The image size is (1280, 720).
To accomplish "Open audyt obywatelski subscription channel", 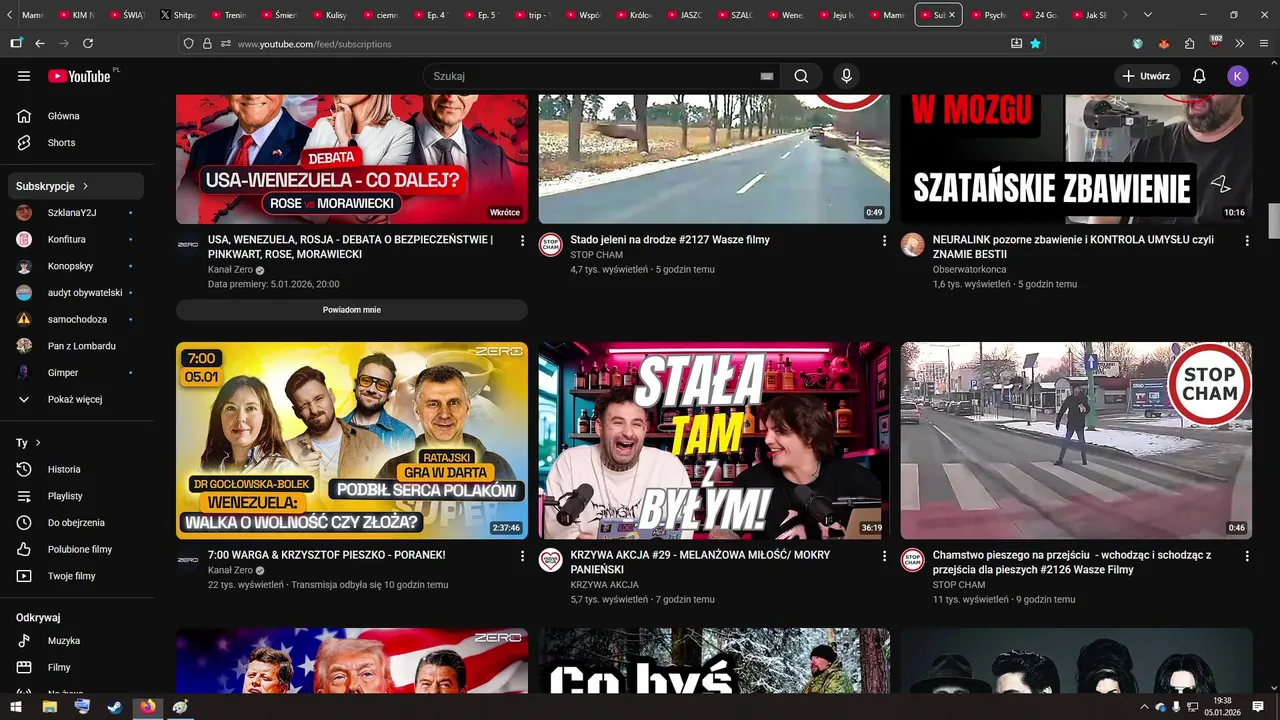I will [x=78, y=293].
